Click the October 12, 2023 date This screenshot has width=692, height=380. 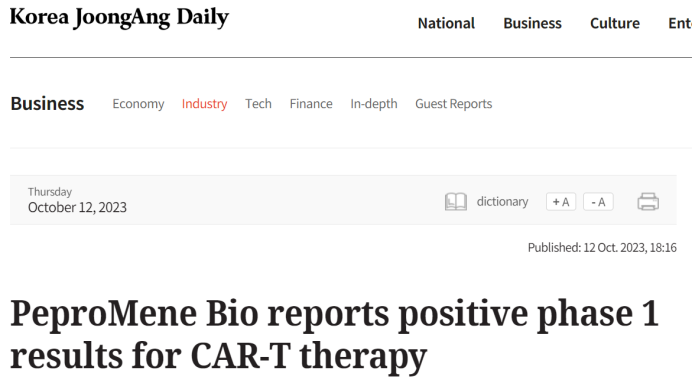(x=77, y=207)
